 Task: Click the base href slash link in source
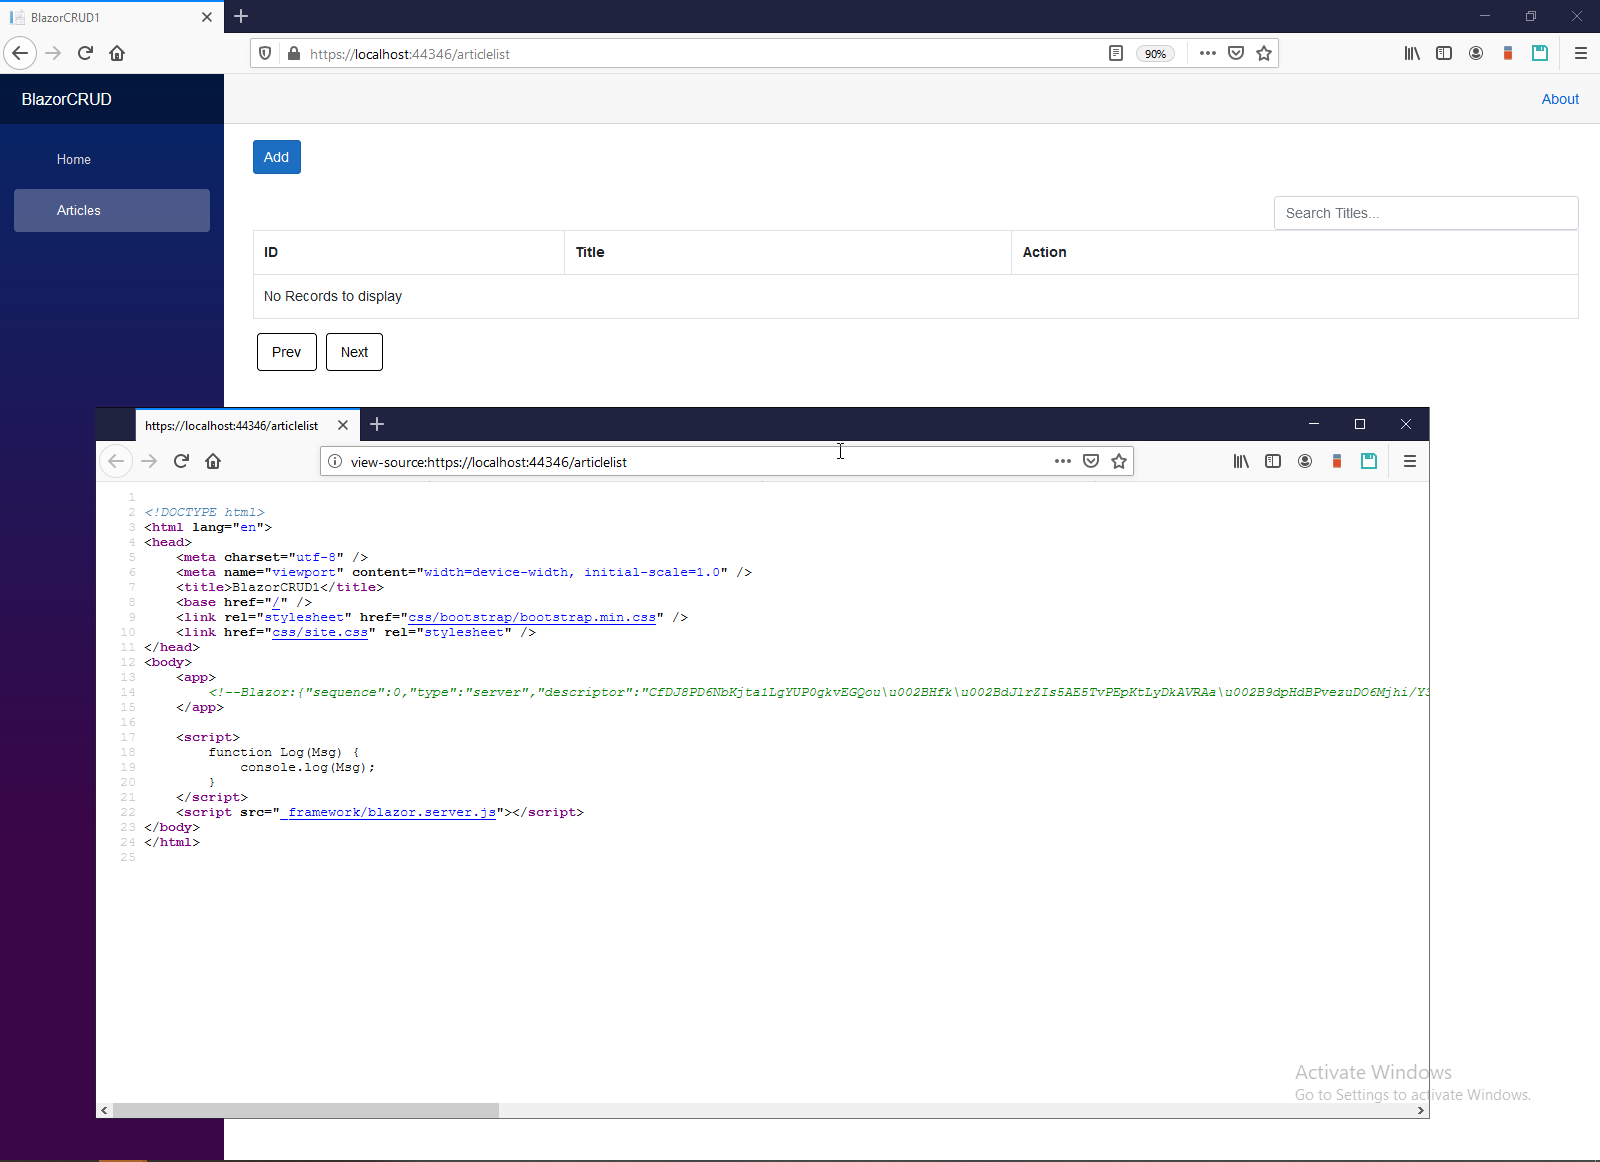(276, 602)
